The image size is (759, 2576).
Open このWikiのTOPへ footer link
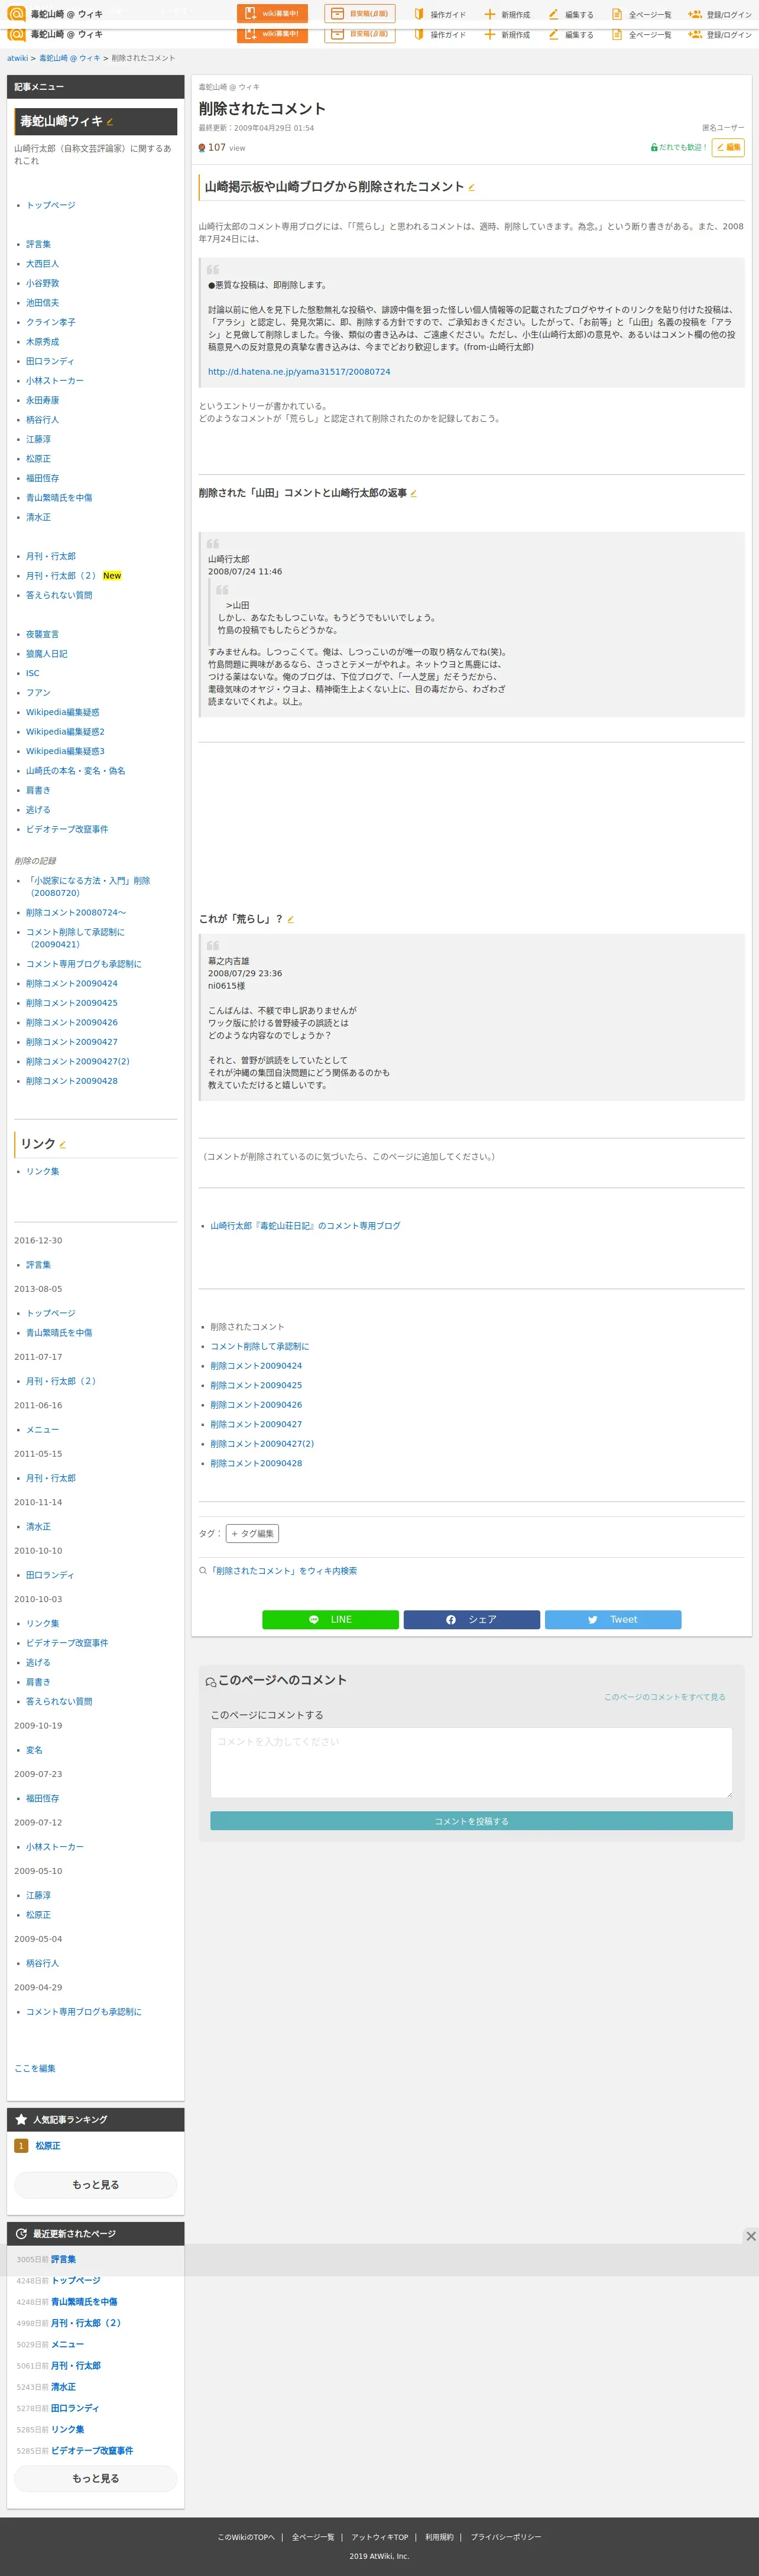click(x=246, y=2537)
